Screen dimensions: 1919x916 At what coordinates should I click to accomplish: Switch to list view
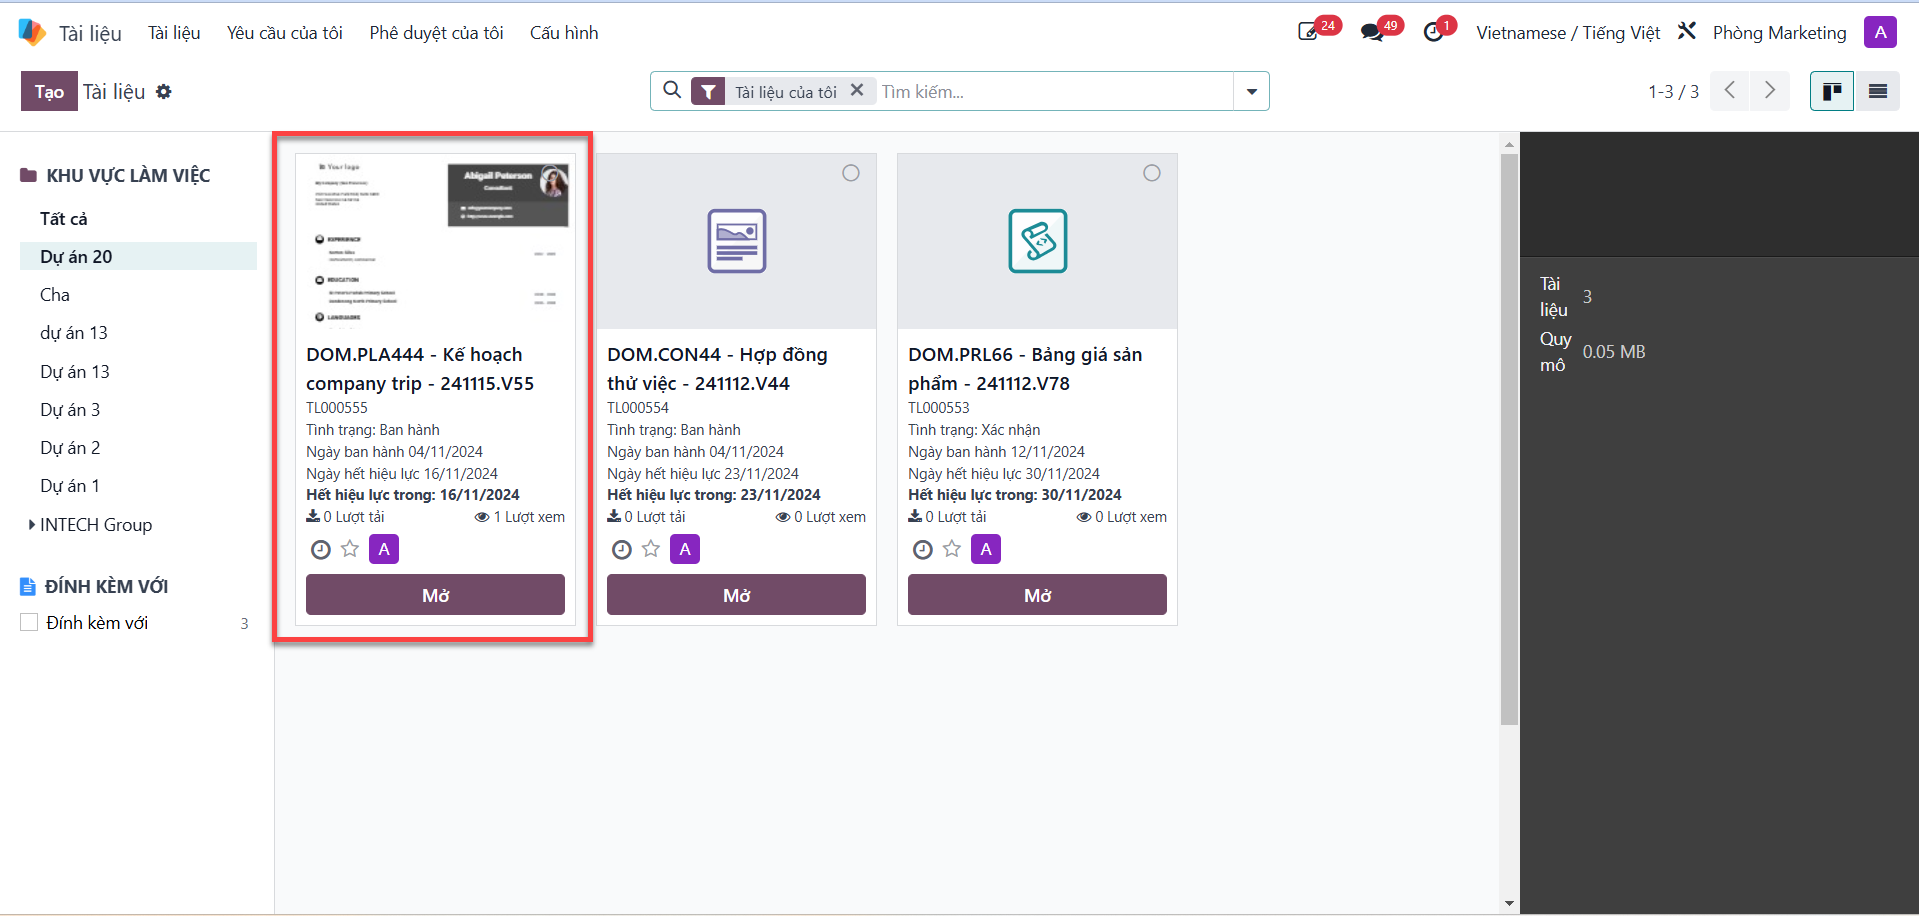point(1877,91)
